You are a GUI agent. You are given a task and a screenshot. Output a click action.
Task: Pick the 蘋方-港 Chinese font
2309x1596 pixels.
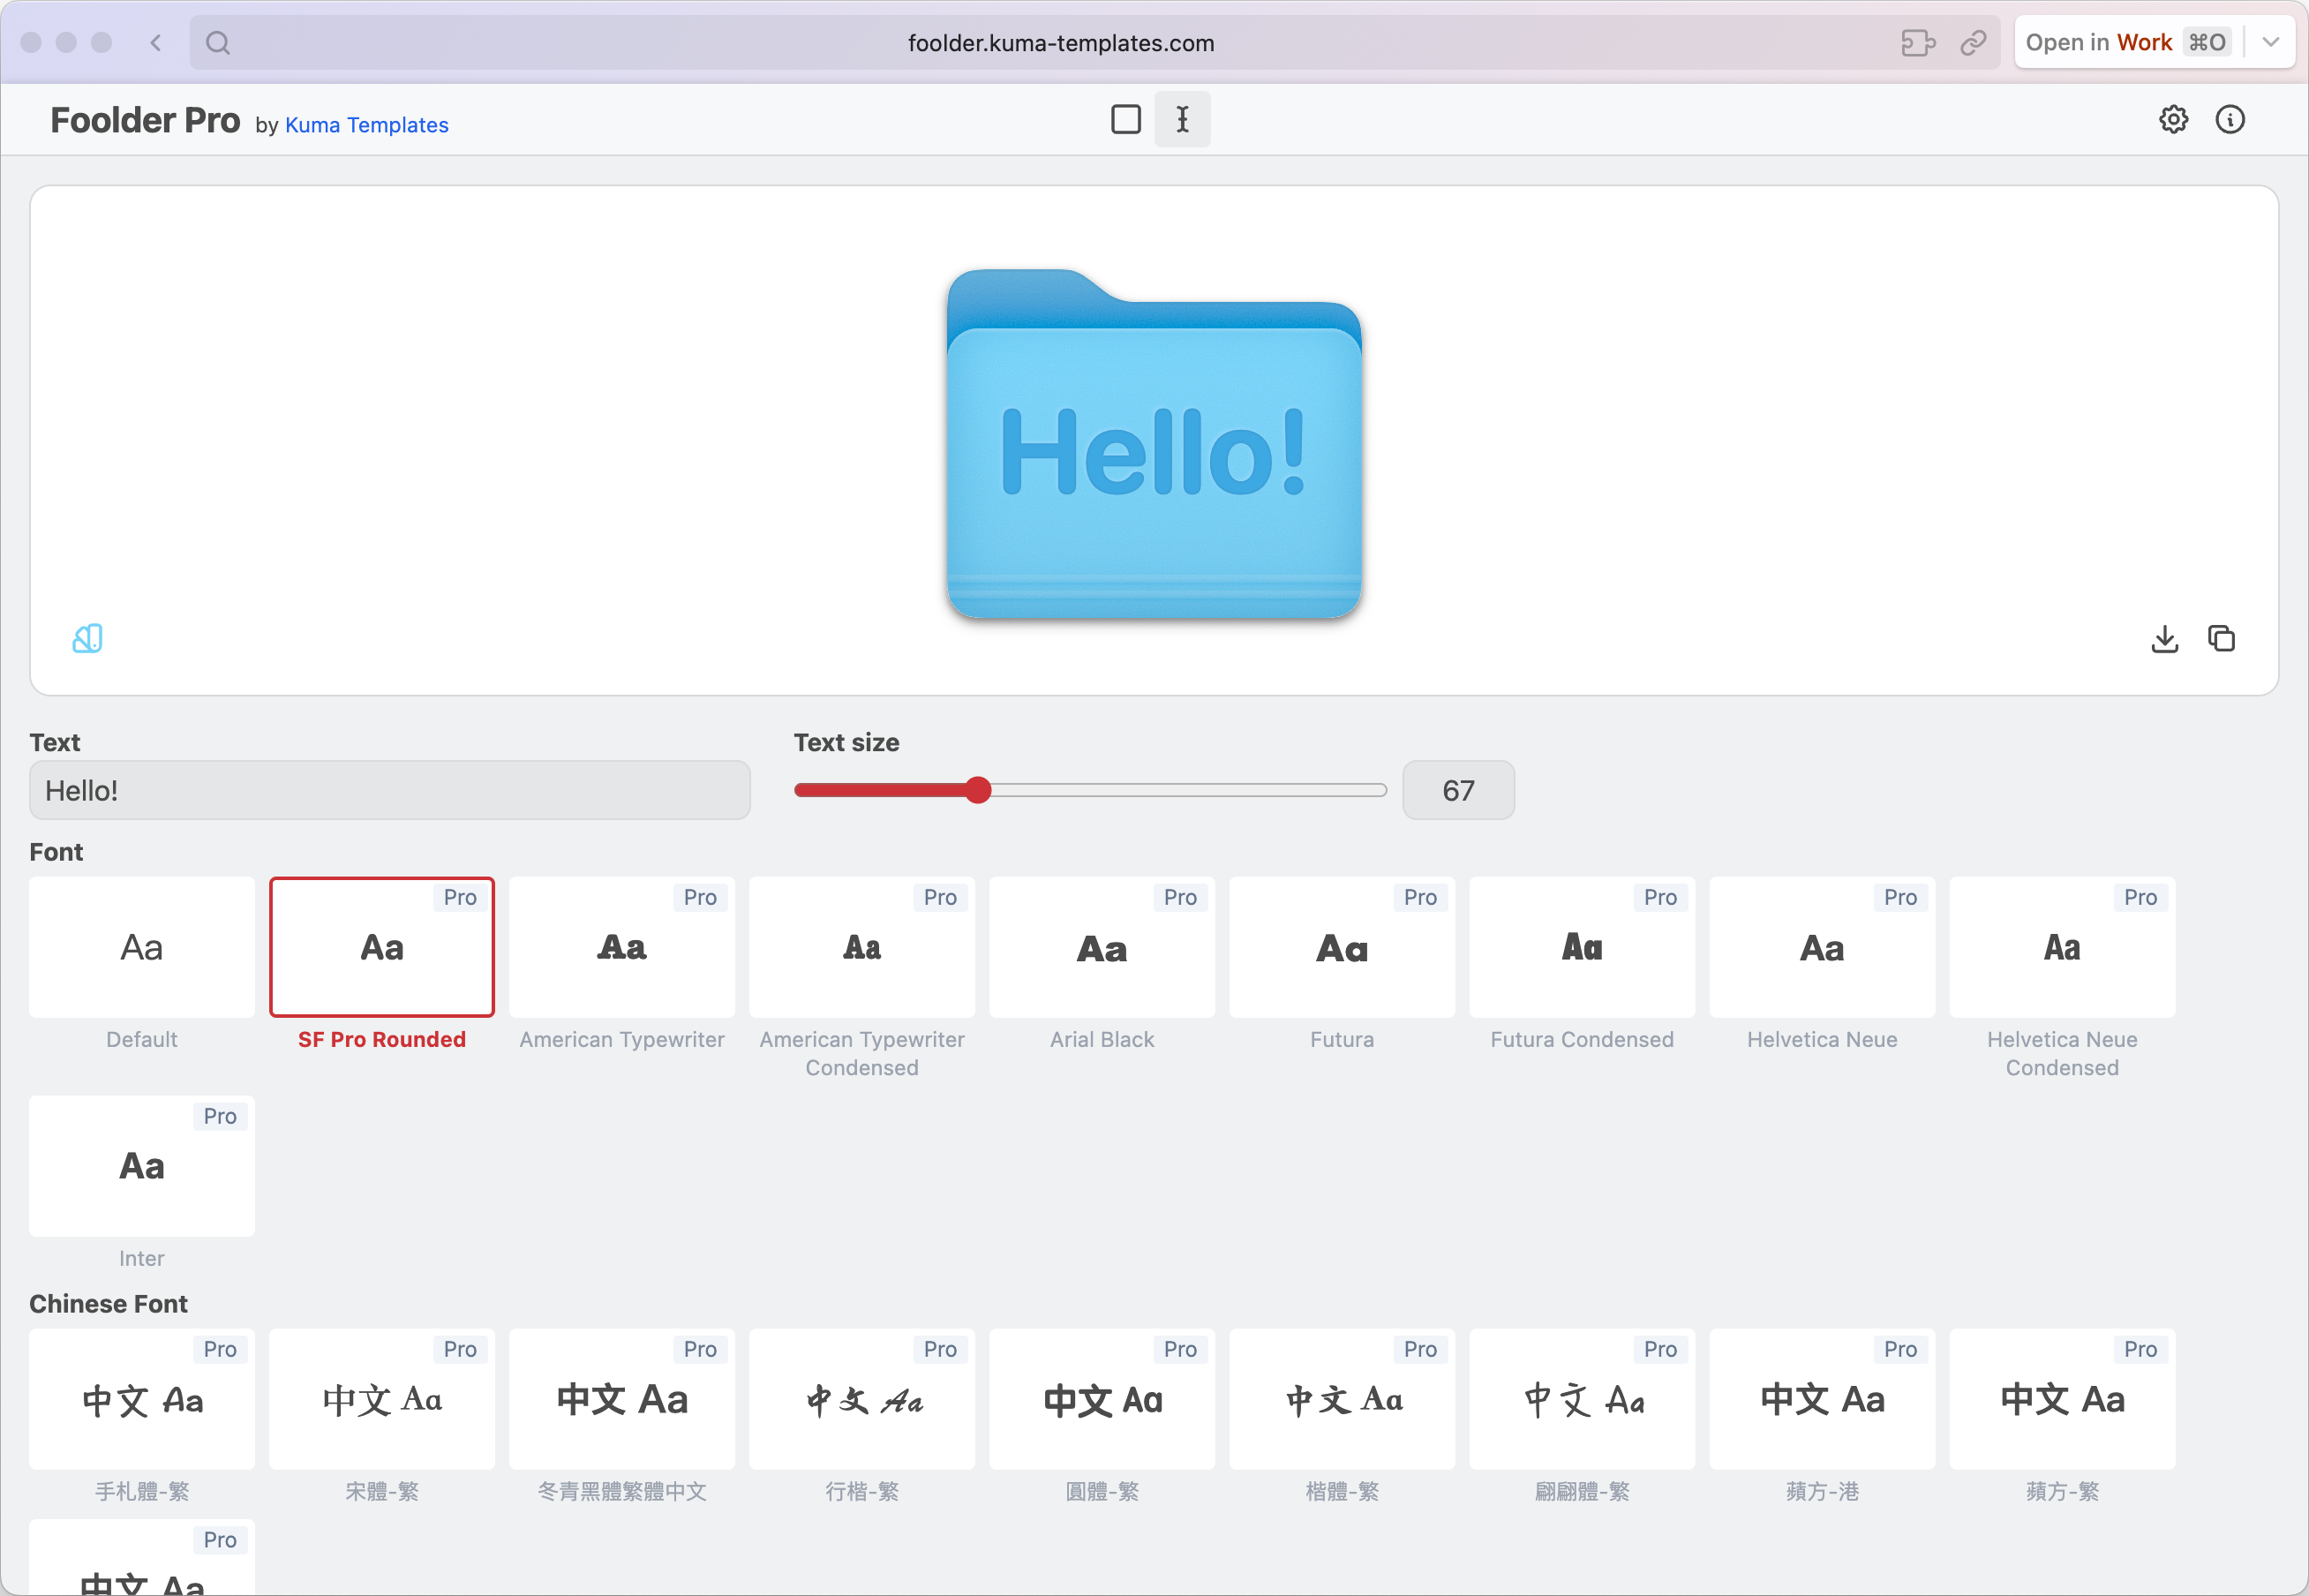tap(1822, 1399)
